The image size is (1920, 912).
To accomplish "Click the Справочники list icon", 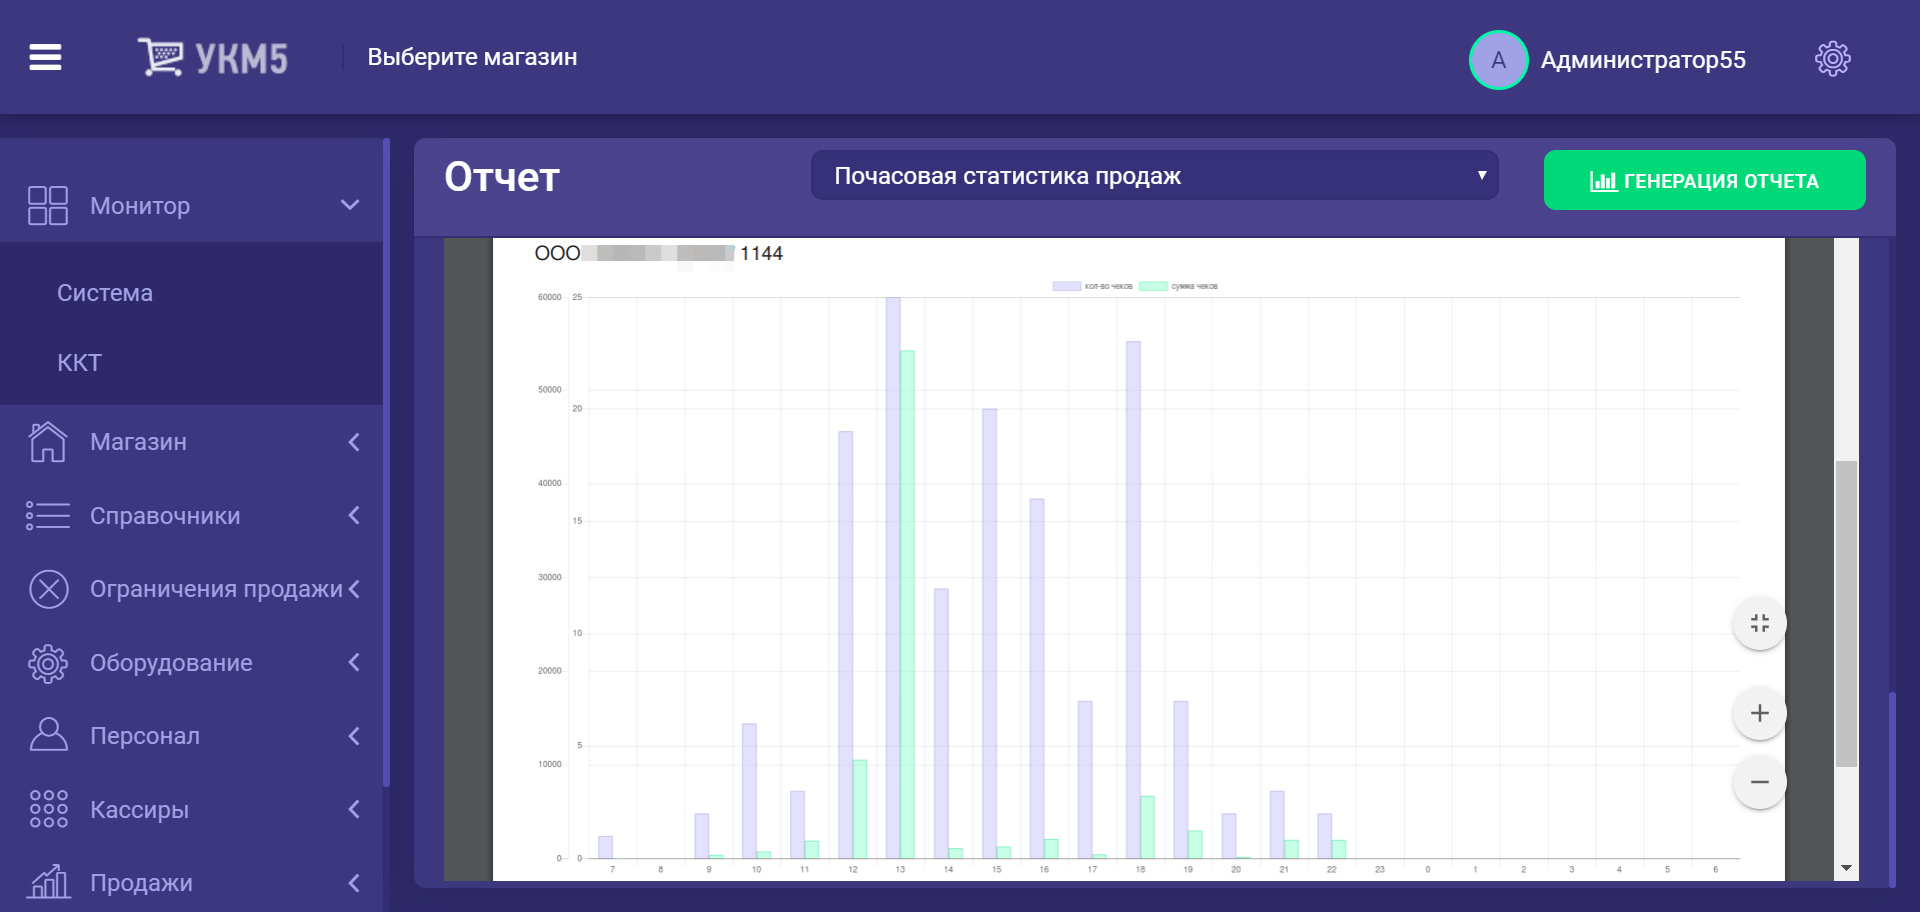I will click(x=48, y=516).
